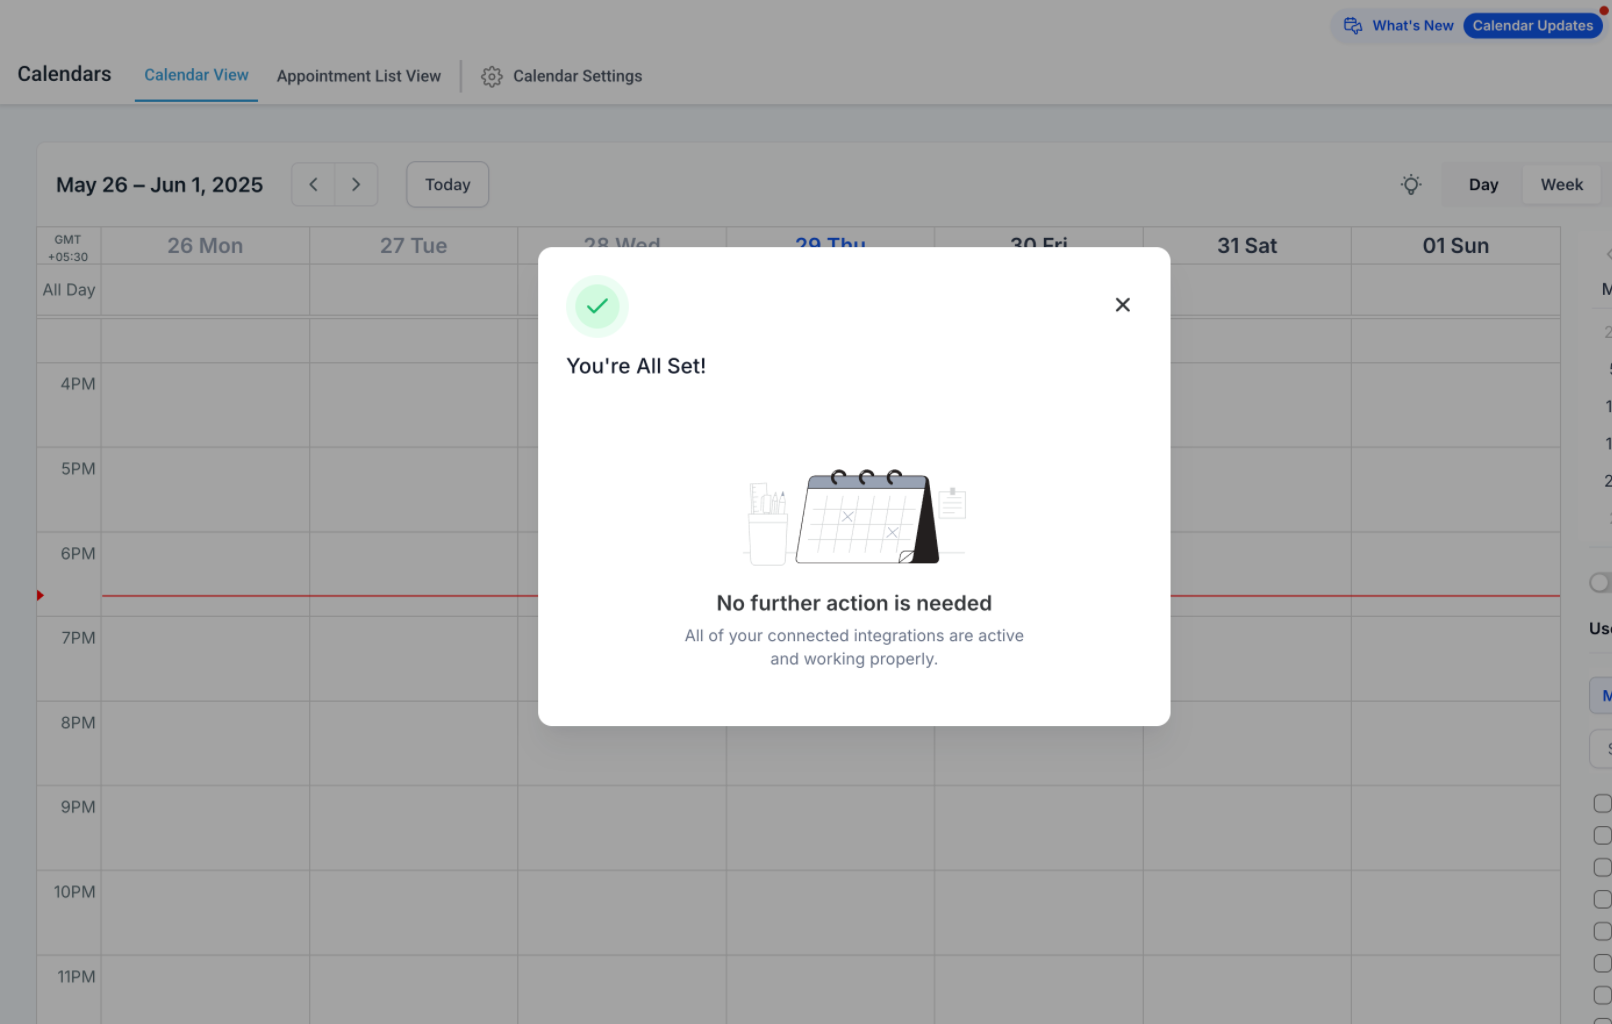
Task: Open Calendar Settings gear icon
Action: click(491, 77)
